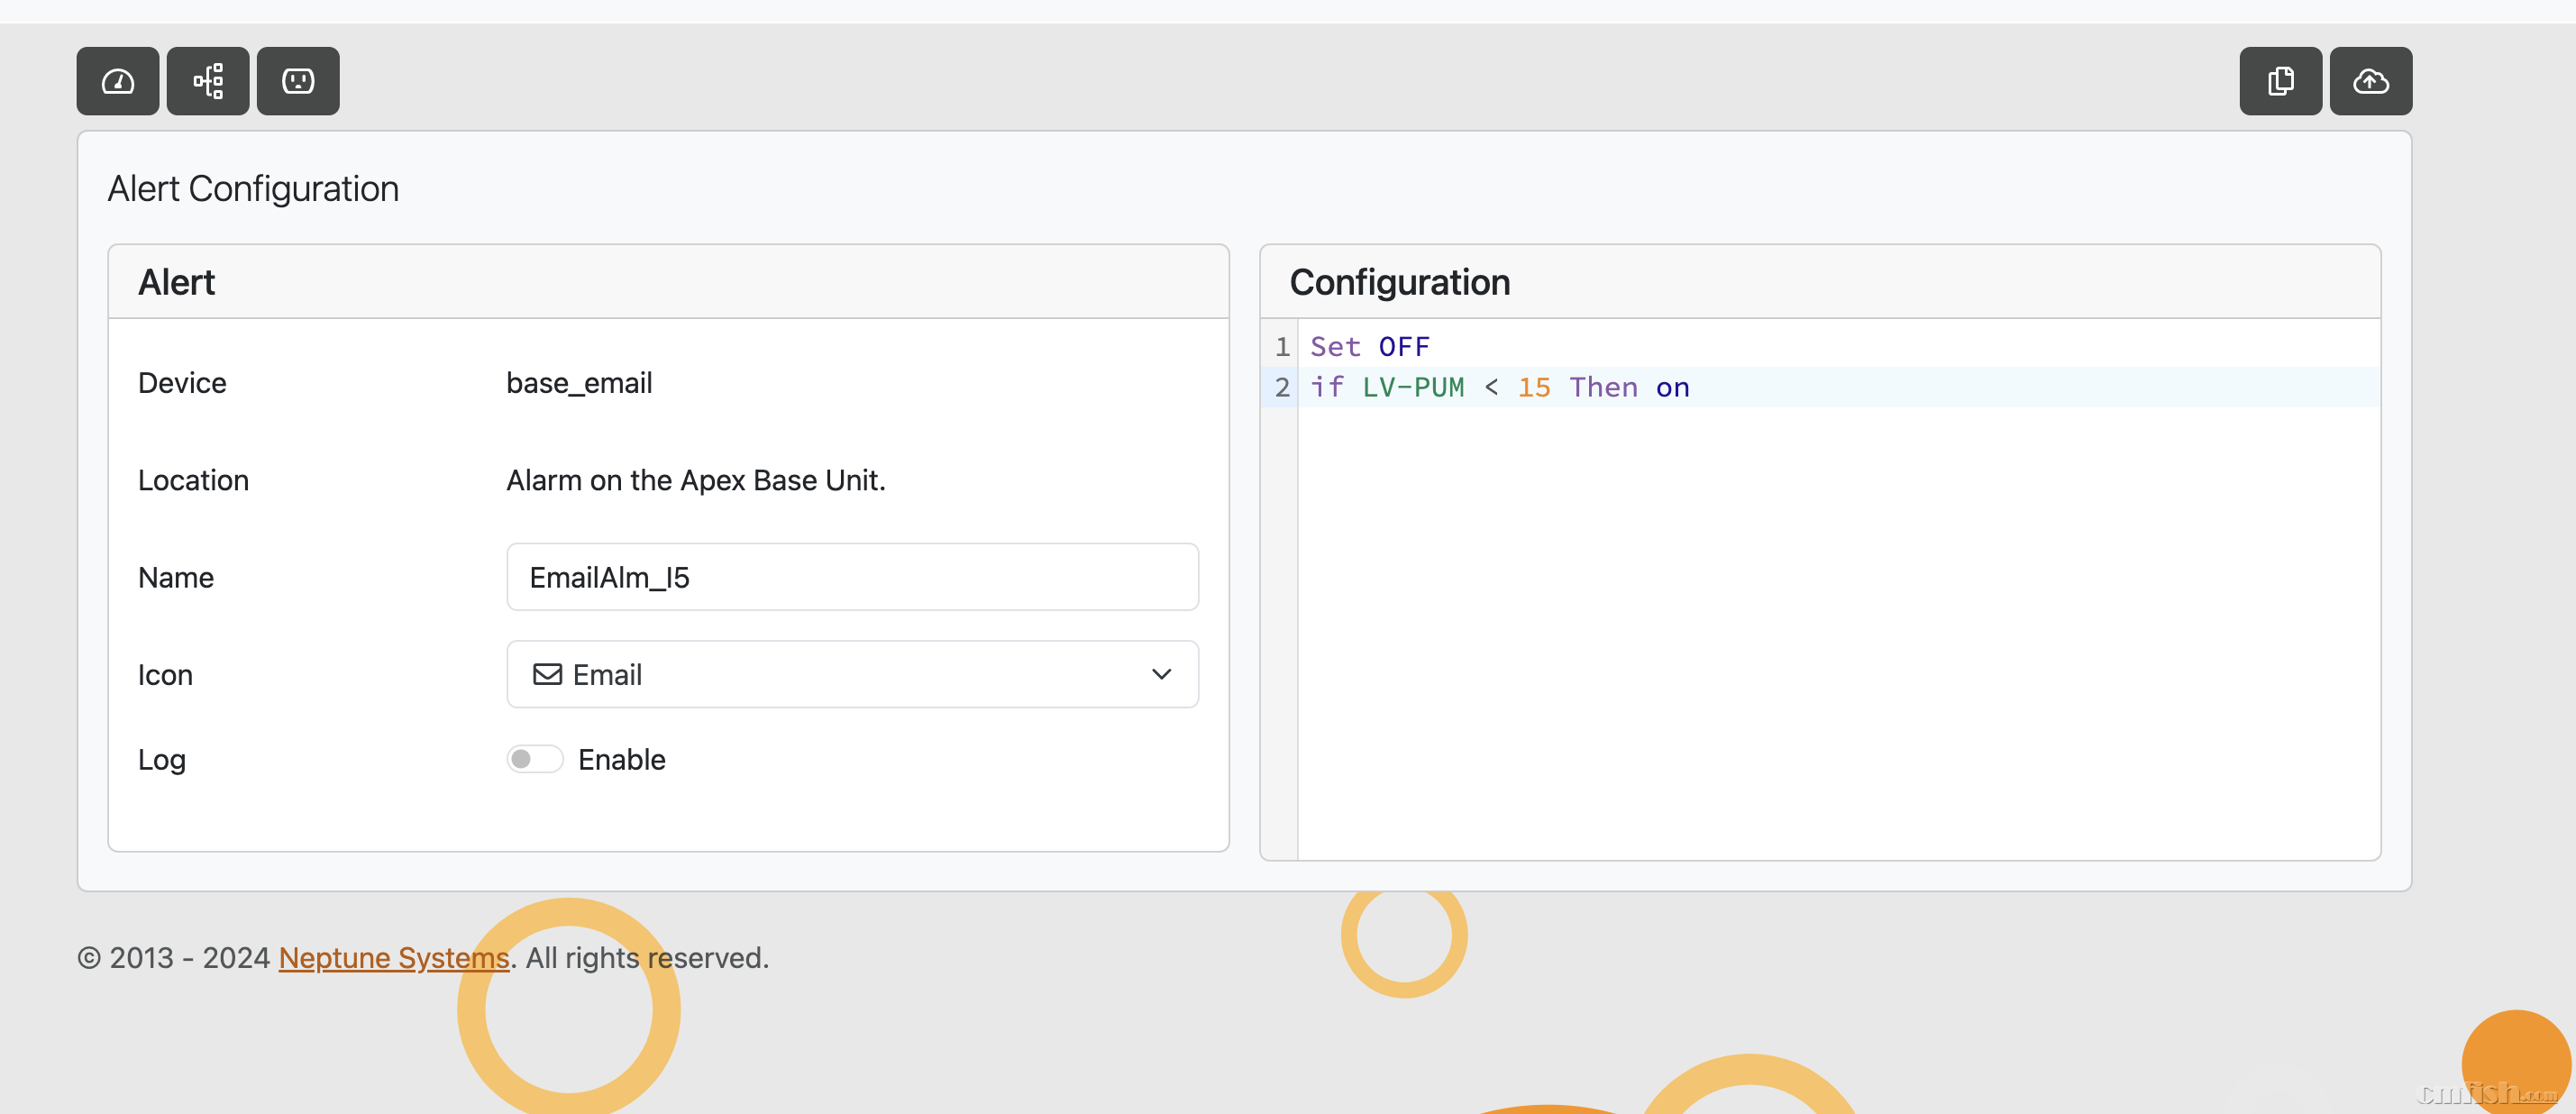Toggle the Log enable switch
Image resolution: width=2576 pixels, height=1114 pixels.
[534, 759]
